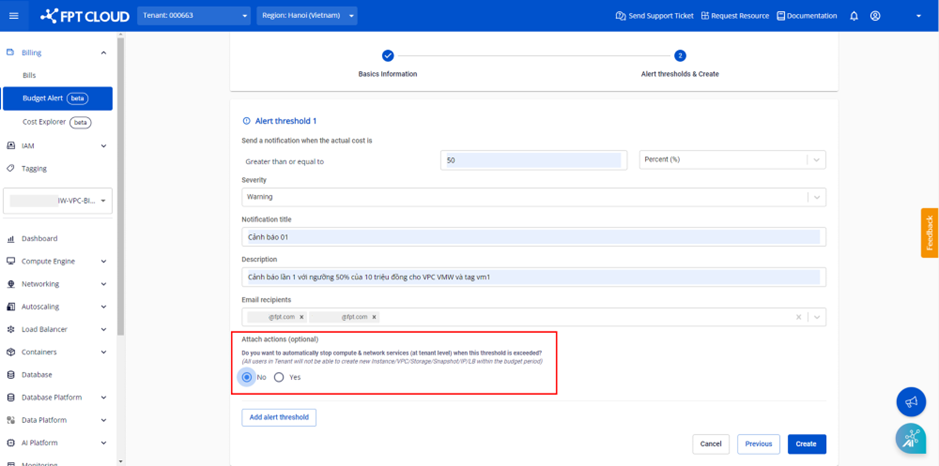Collapse the Billing sidebar section

click(103, 53)
